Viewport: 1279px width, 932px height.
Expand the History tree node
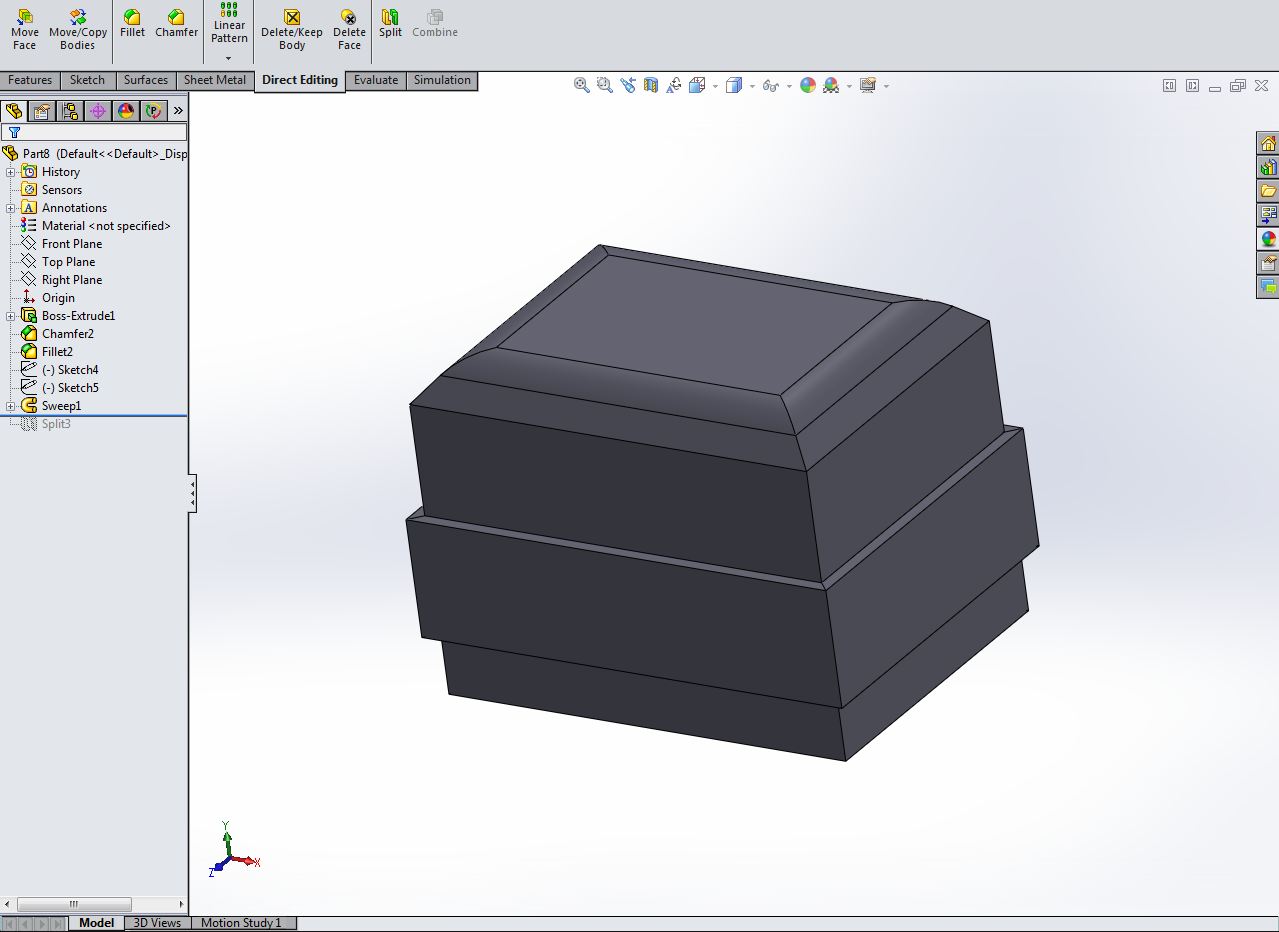11,172
